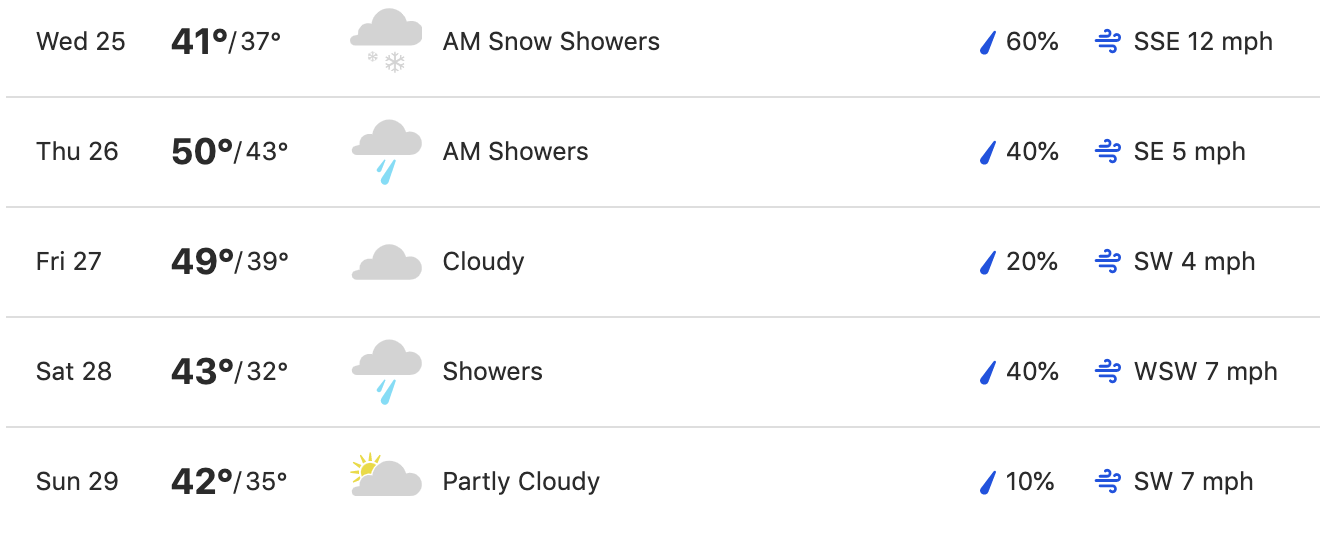This screenshot has width=1320, height=534.
Task: Click the cloudy icon for Fri 27
Action: click(386, 262)
